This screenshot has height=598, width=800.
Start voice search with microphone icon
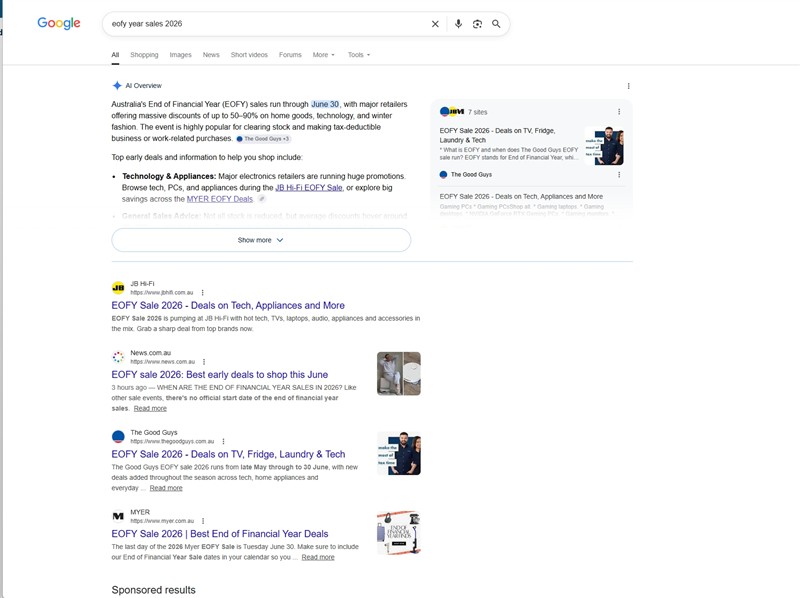click(x=458, y=24)
